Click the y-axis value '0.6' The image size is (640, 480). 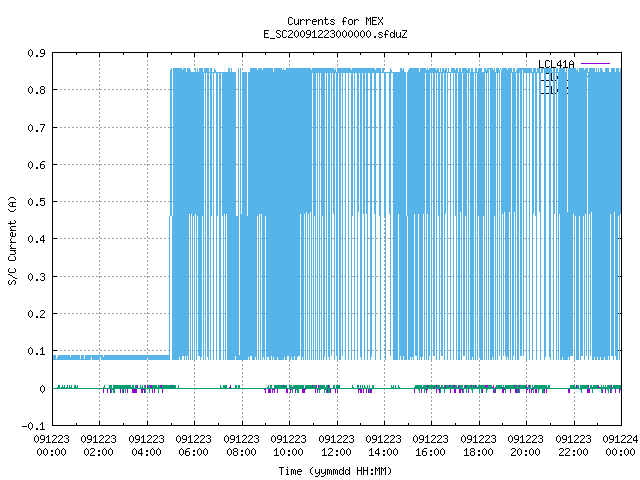pos(37,165)
